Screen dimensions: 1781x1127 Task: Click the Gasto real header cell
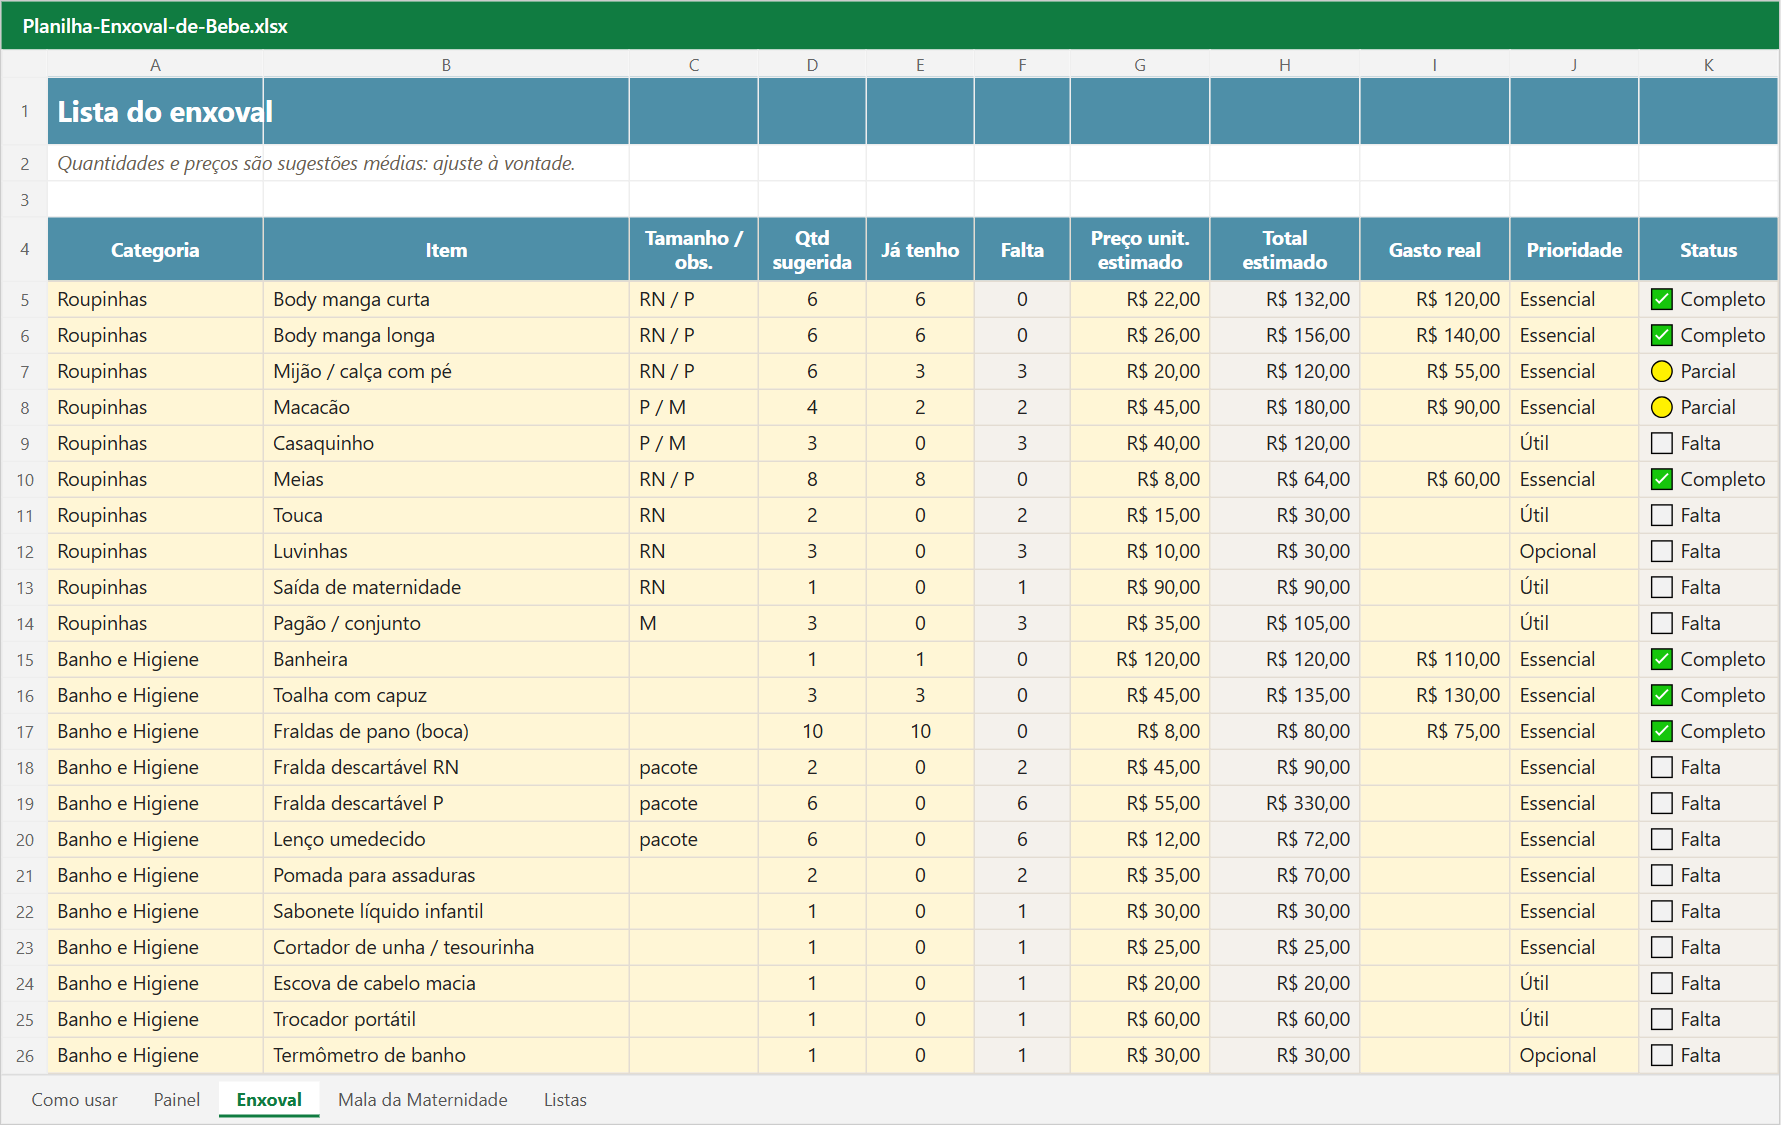tap(1434, 250)
